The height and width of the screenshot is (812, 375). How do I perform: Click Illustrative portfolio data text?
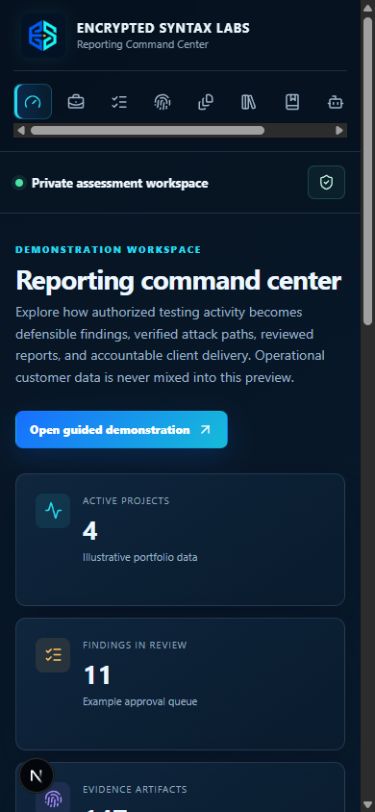tap(140, 558)
